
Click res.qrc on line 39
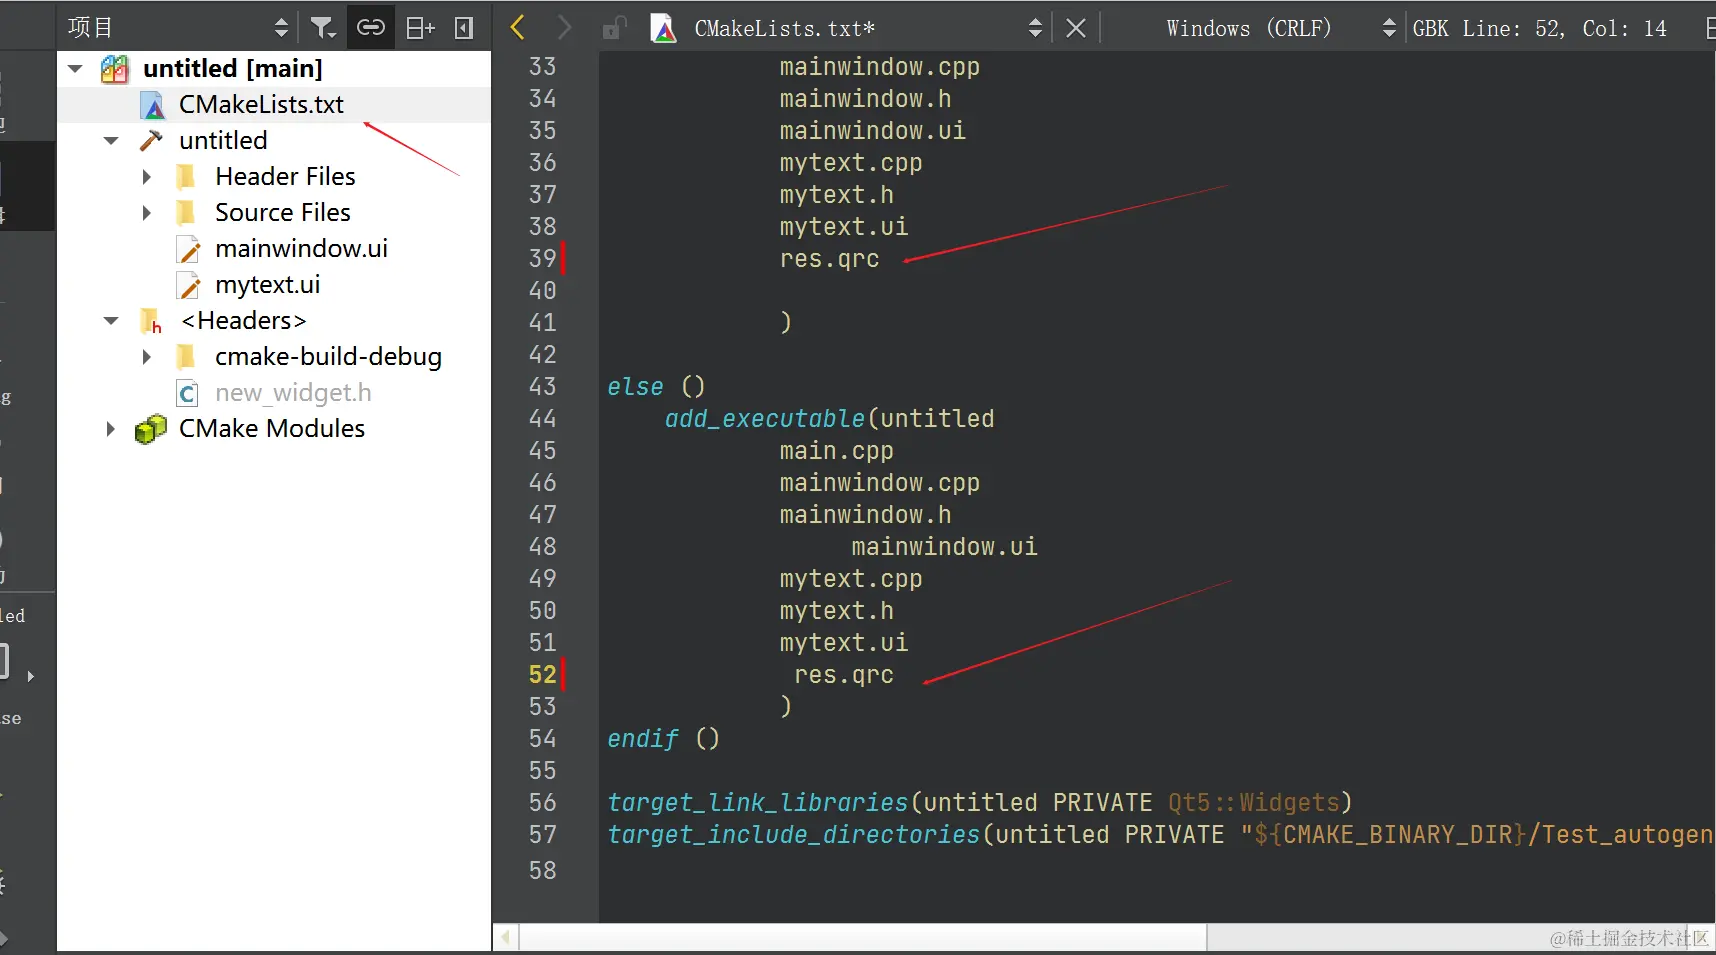830,259
